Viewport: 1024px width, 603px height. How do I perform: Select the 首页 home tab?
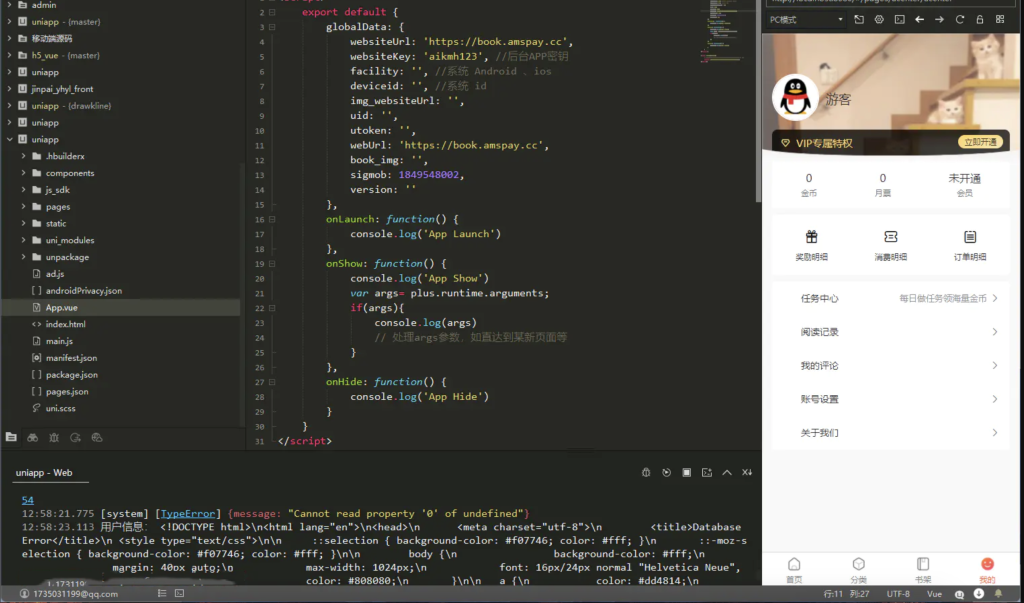(x=794, y=570)
